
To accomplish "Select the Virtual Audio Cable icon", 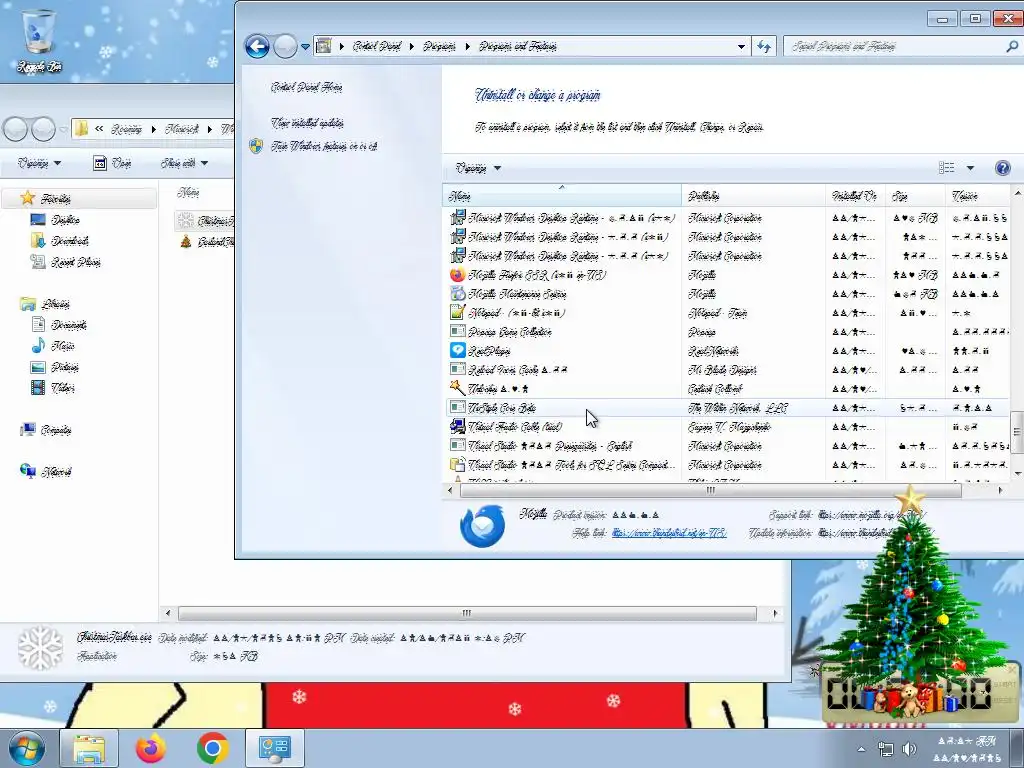I will click(x=458, y=426).
